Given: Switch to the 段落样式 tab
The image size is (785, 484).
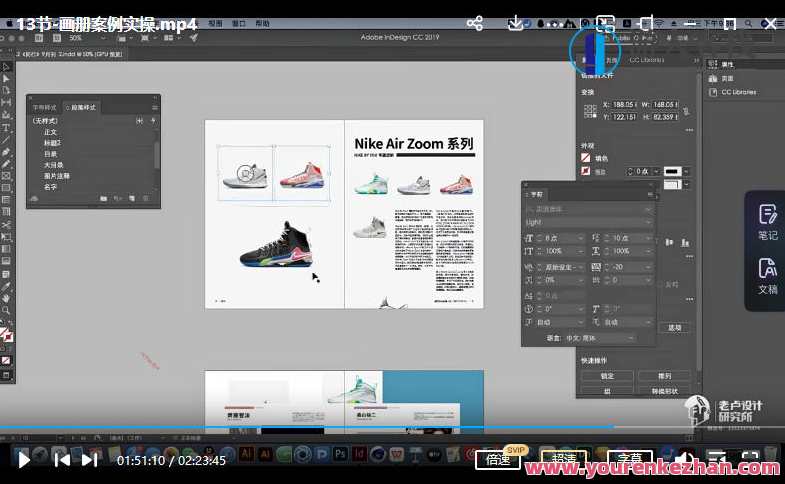Looking at the screenshot, I should 81,107.
